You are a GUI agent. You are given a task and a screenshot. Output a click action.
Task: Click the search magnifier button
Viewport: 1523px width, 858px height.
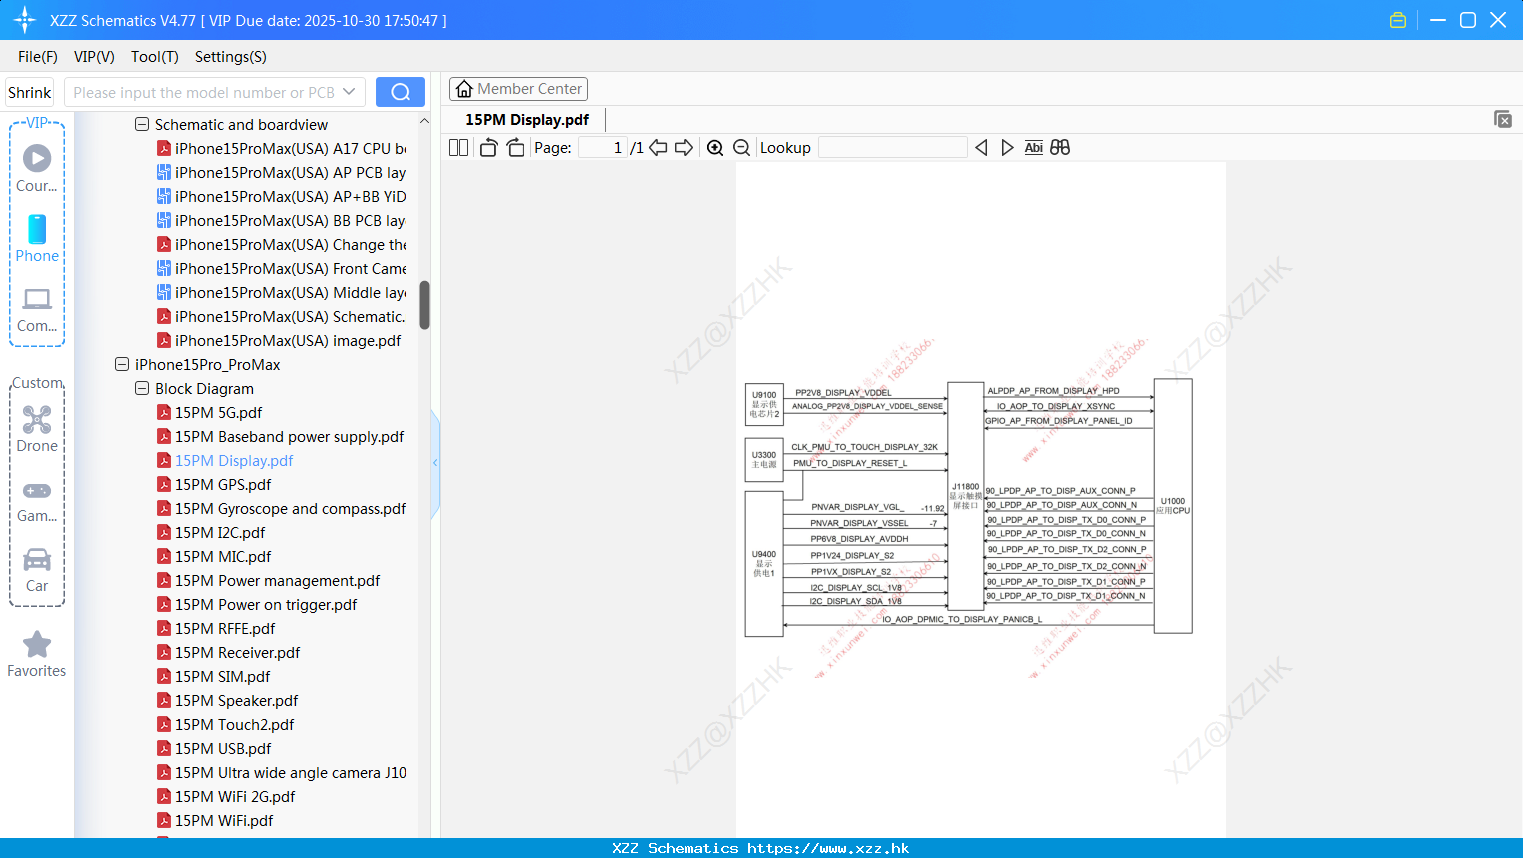[x=400, y=92]
